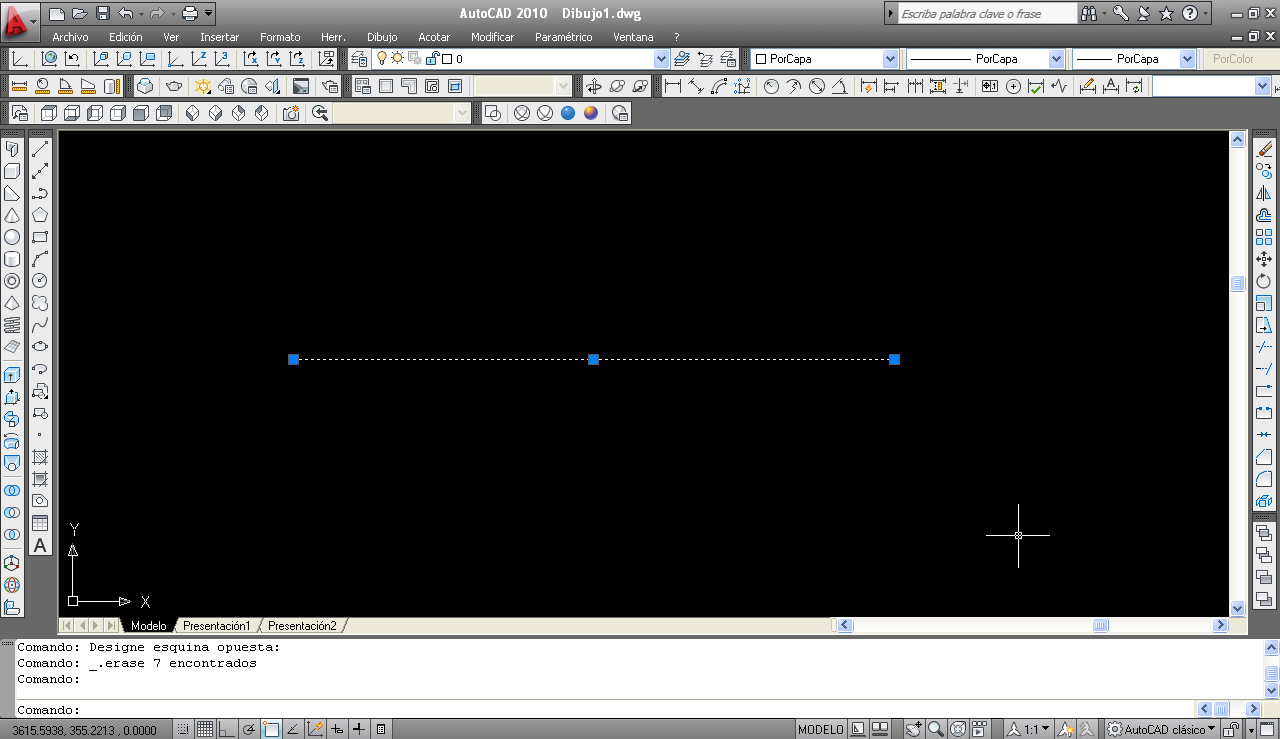The width and height of the screenshot is (1280, 739).
Task: Enable ORTO mode in the status bar
Action: click(226, 728)
